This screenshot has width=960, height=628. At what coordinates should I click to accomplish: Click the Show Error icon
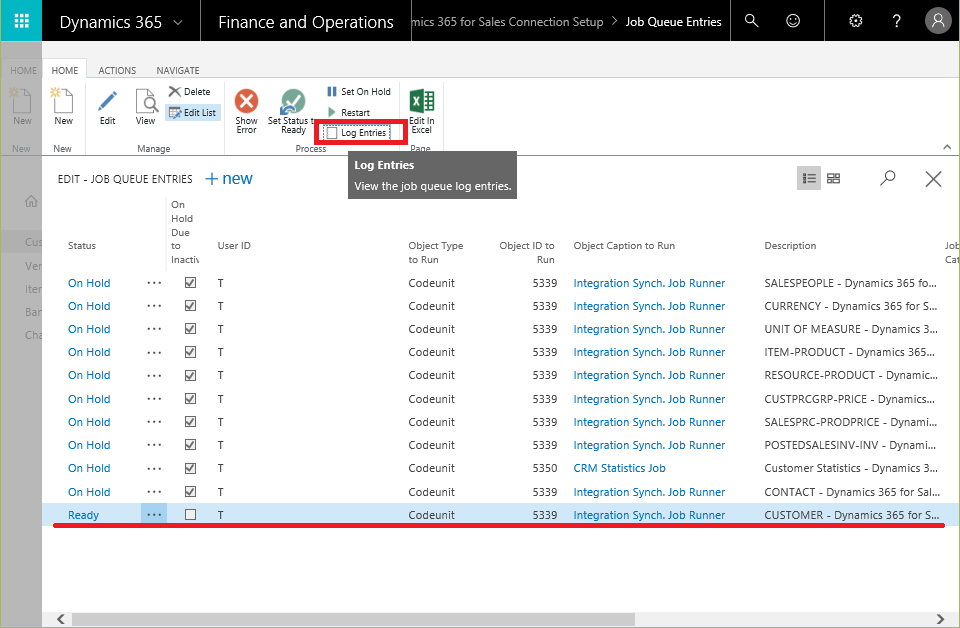pos(246,102)
